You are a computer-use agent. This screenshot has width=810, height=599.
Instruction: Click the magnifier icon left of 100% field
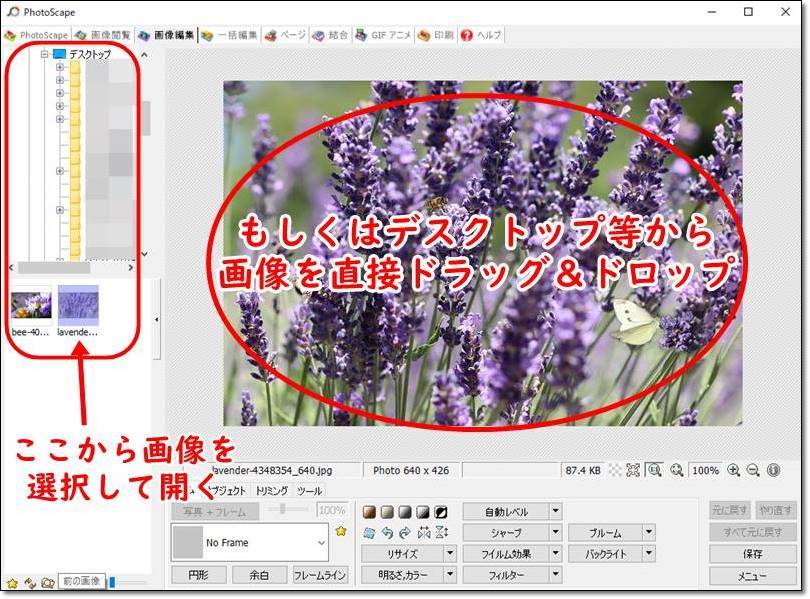click(x=677, y=470)
